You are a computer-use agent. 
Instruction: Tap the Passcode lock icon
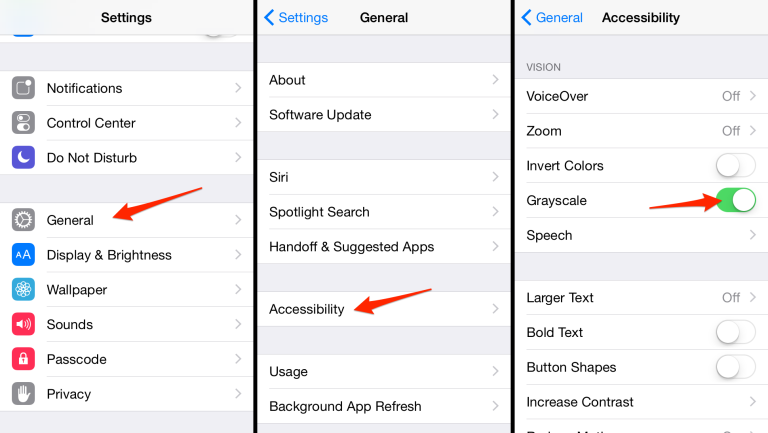pos(23,359)
